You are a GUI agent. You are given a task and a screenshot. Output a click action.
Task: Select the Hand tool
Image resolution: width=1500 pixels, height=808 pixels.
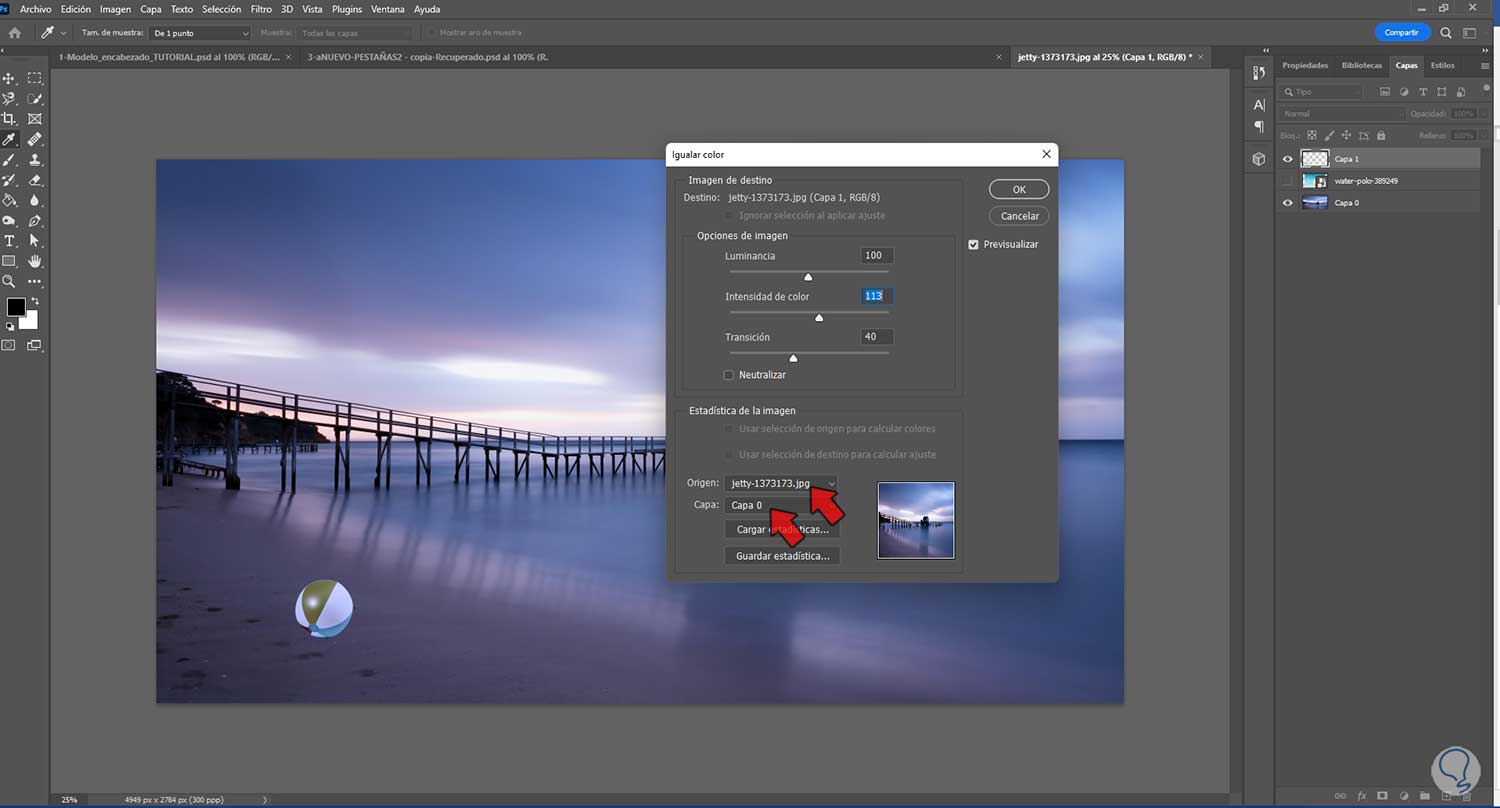pos(35,261)
